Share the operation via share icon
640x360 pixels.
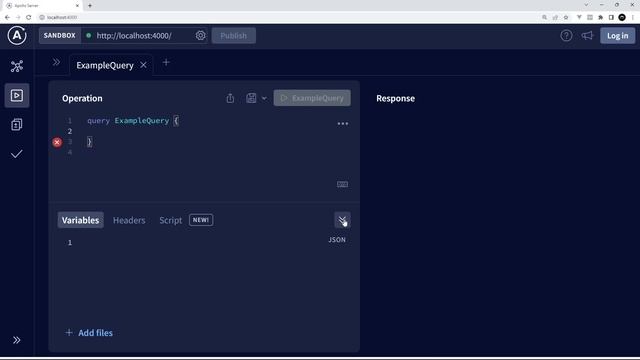coord(230,98)
